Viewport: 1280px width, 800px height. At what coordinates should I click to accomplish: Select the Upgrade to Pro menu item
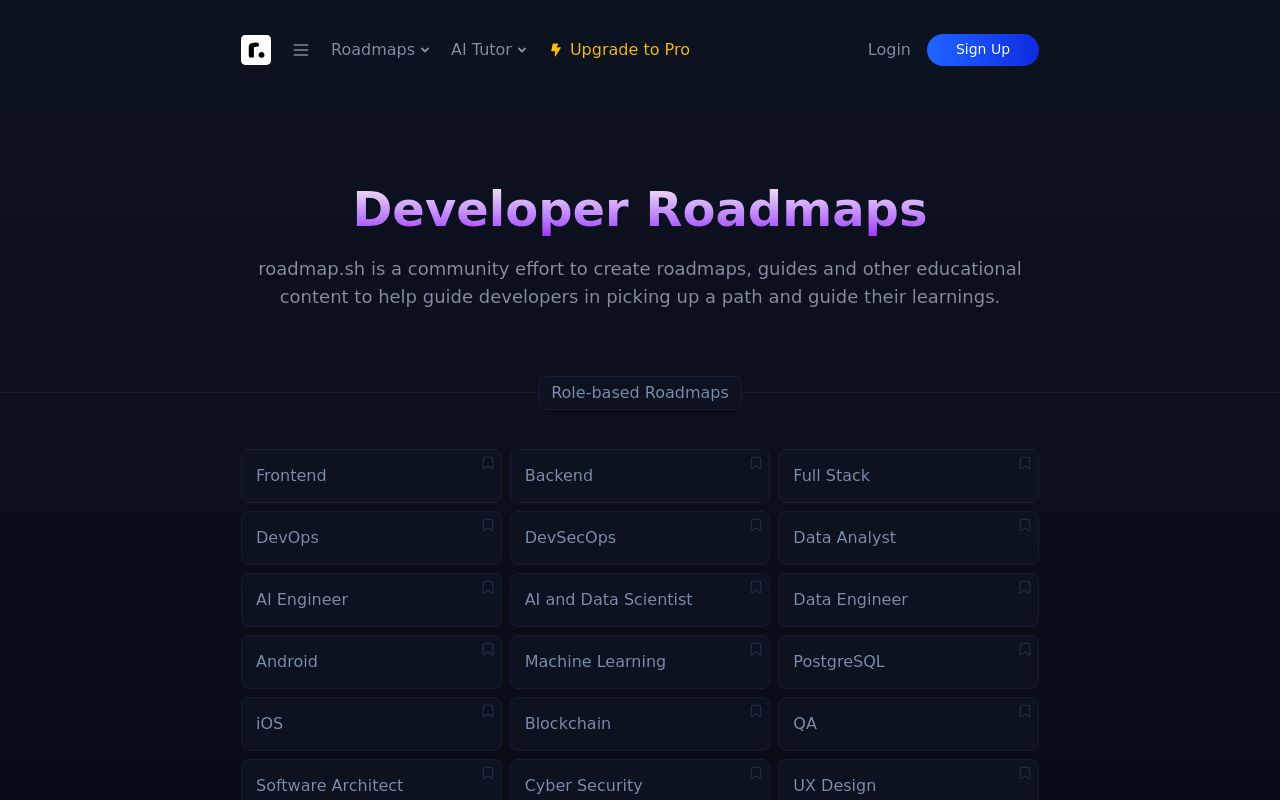(620, 49)
